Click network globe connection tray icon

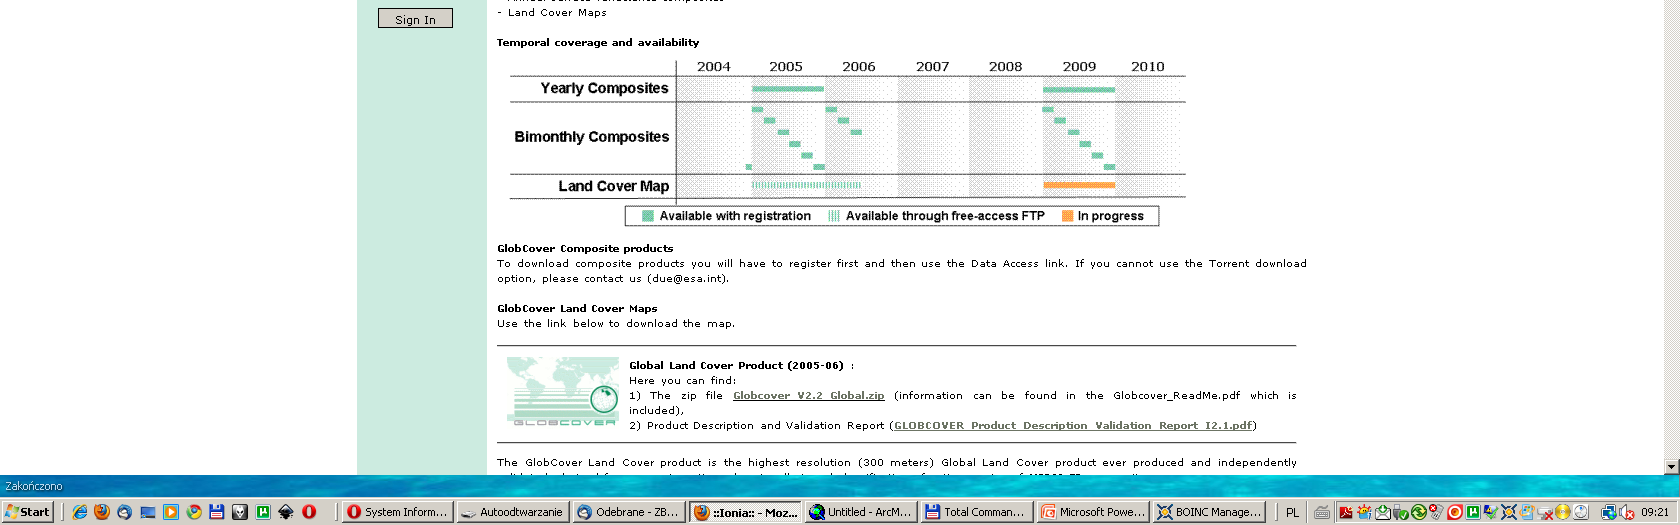[1609, 512]
